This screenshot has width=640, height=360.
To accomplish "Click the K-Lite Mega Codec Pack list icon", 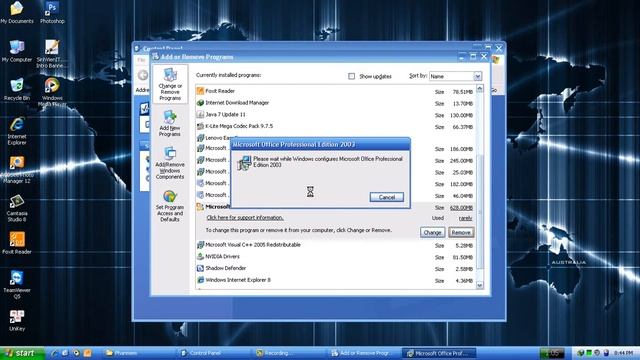I will click(x=200, y=127).
